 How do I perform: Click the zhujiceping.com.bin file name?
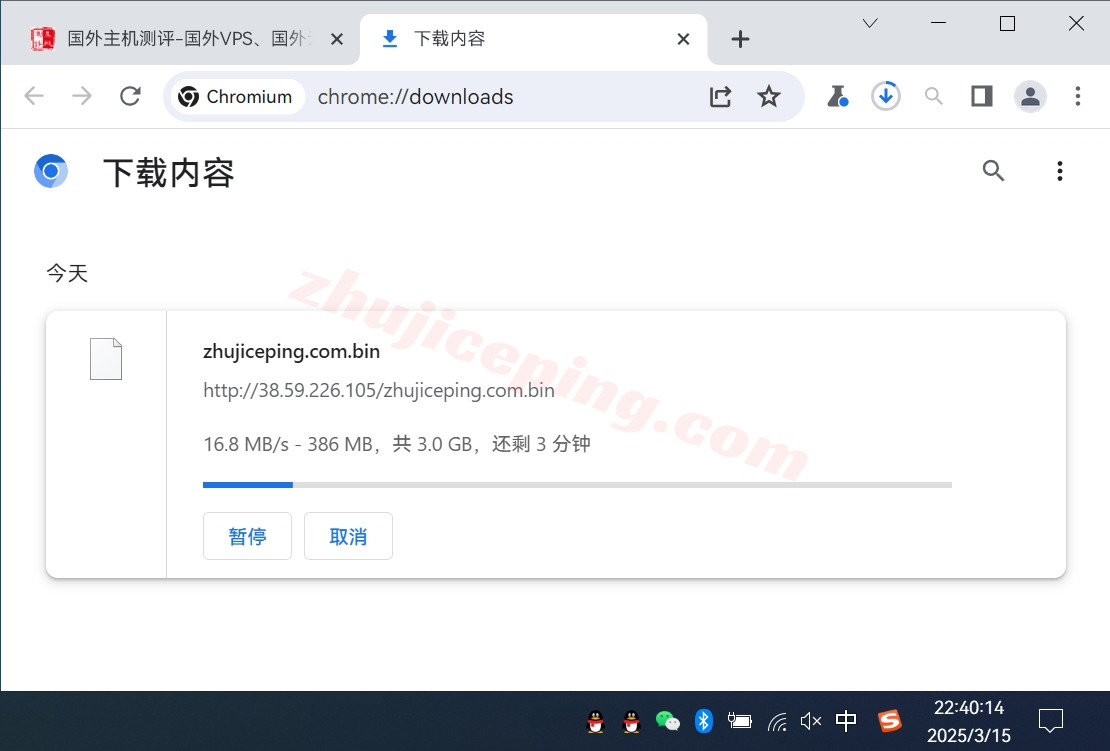click(292, 351)
